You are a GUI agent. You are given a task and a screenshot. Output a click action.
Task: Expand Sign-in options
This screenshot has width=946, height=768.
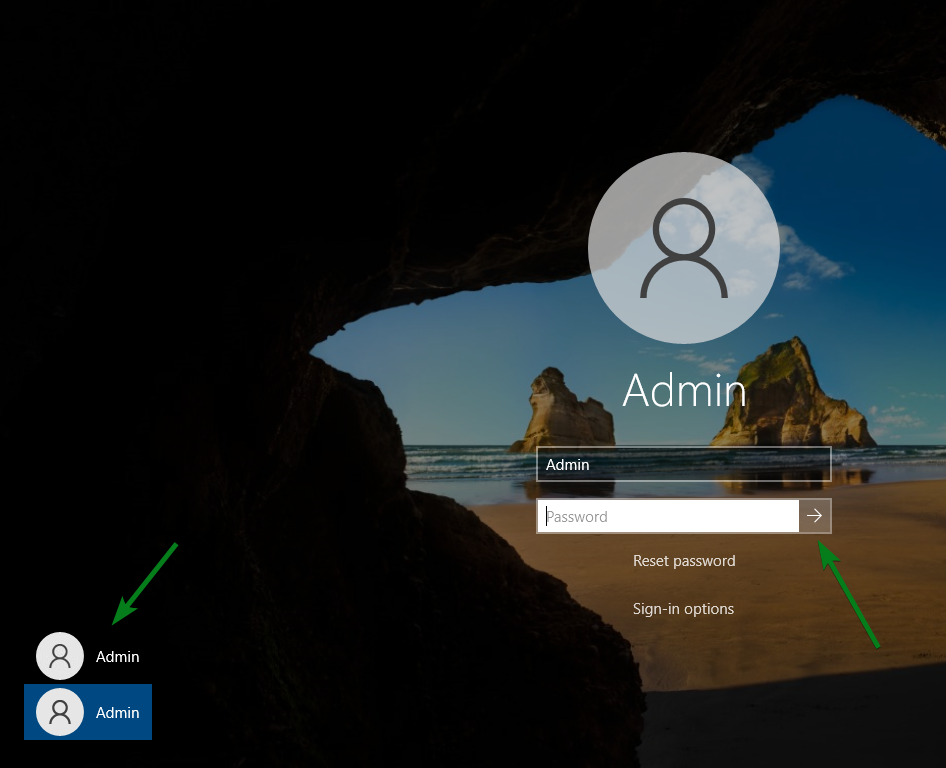click(x=684, y=609)
